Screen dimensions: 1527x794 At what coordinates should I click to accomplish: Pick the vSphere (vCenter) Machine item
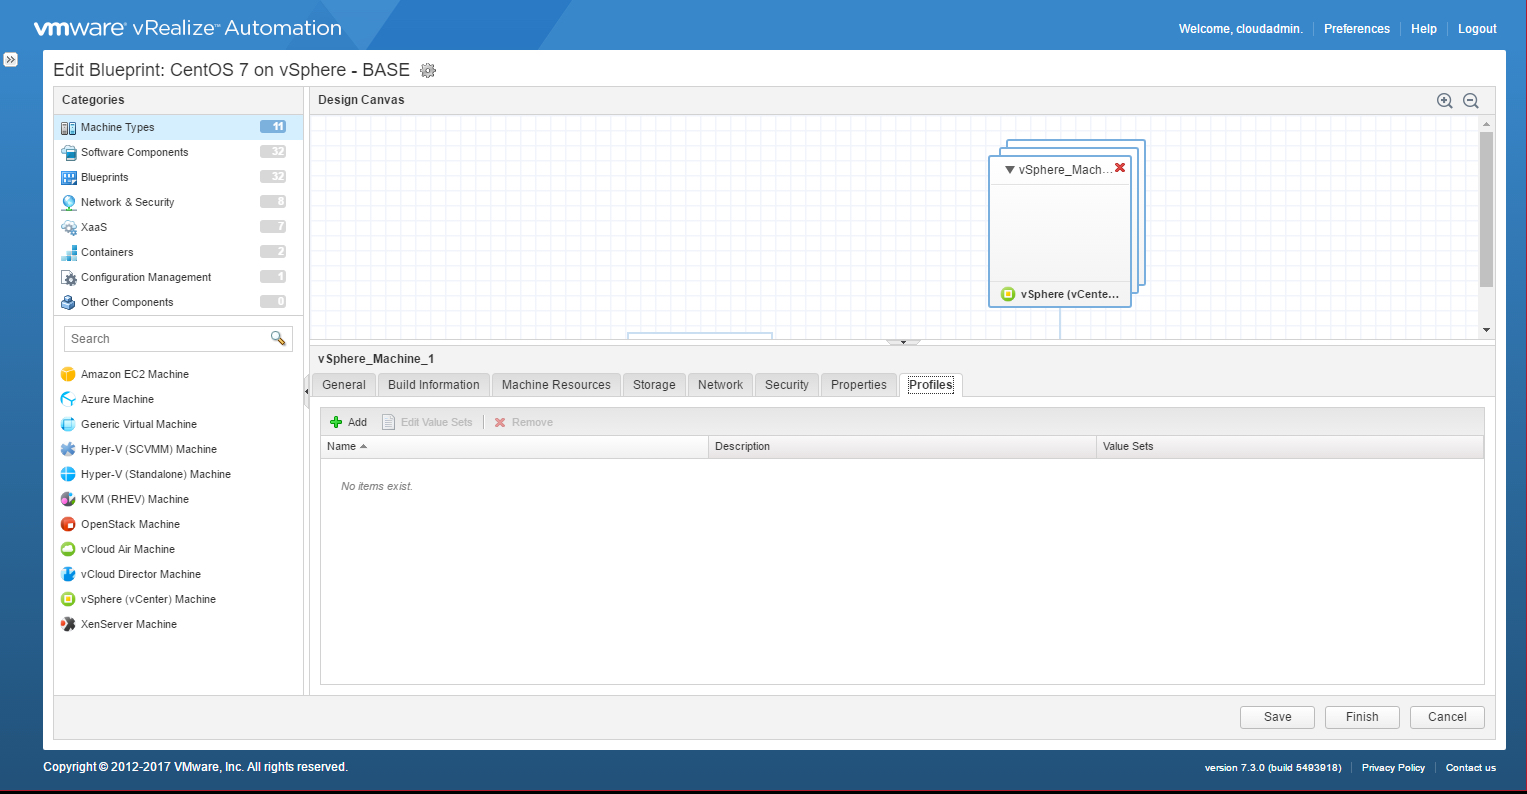click(148, 599)
